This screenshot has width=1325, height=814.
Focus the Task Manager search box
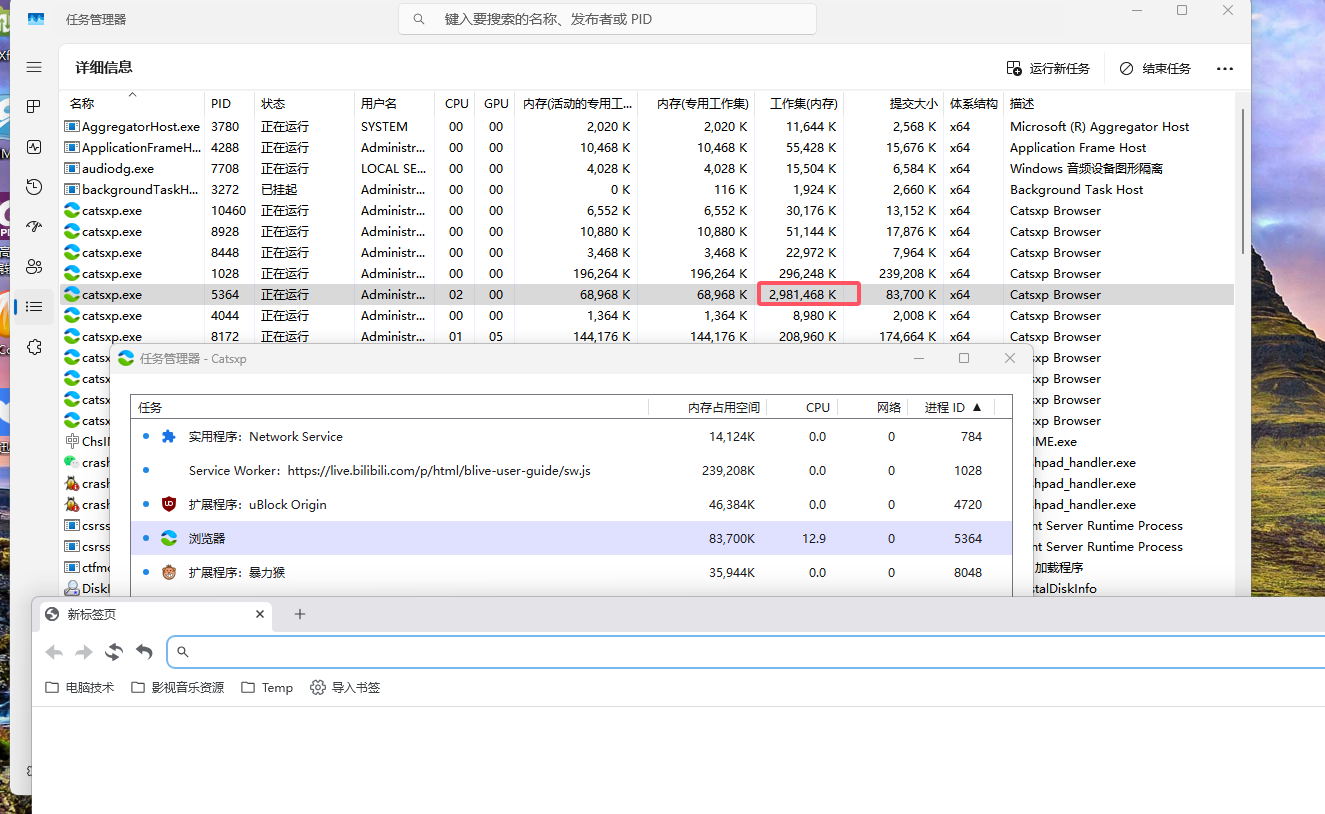[x=607, y=19]
